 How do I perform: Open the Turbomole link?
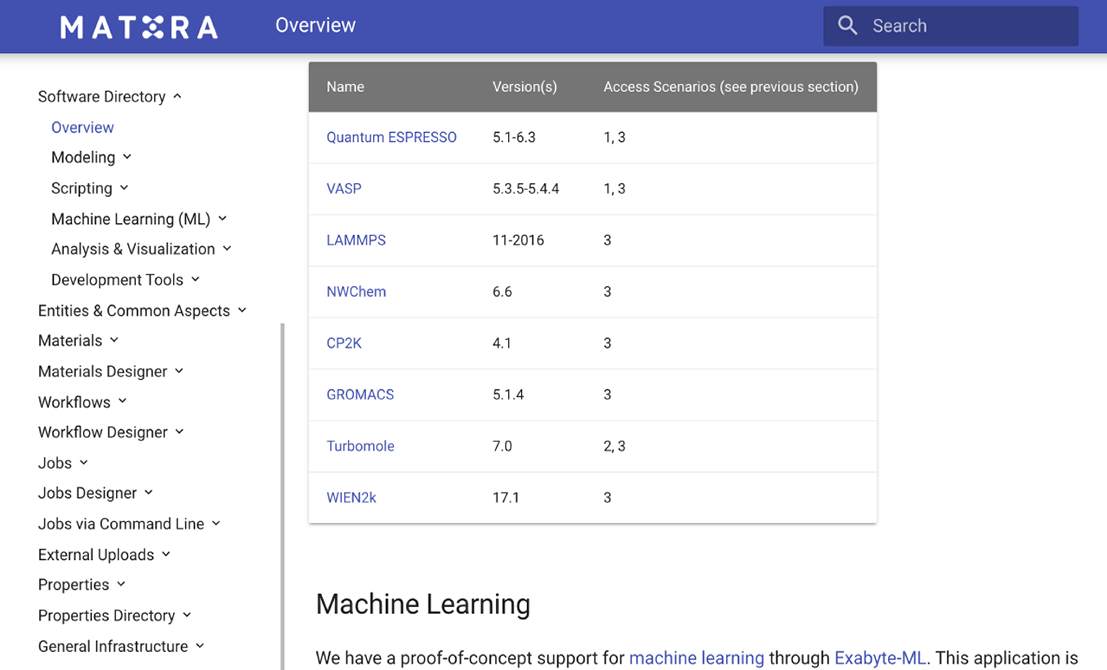[360, 446]
